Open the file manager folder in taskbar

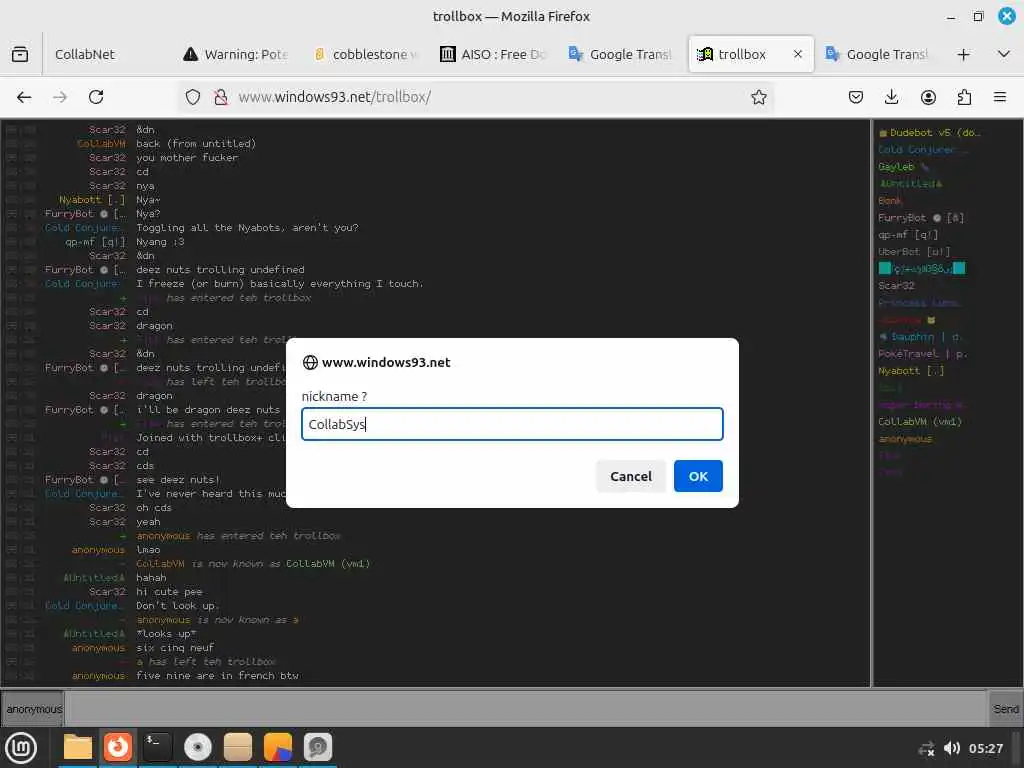click(x=78, y=747)
